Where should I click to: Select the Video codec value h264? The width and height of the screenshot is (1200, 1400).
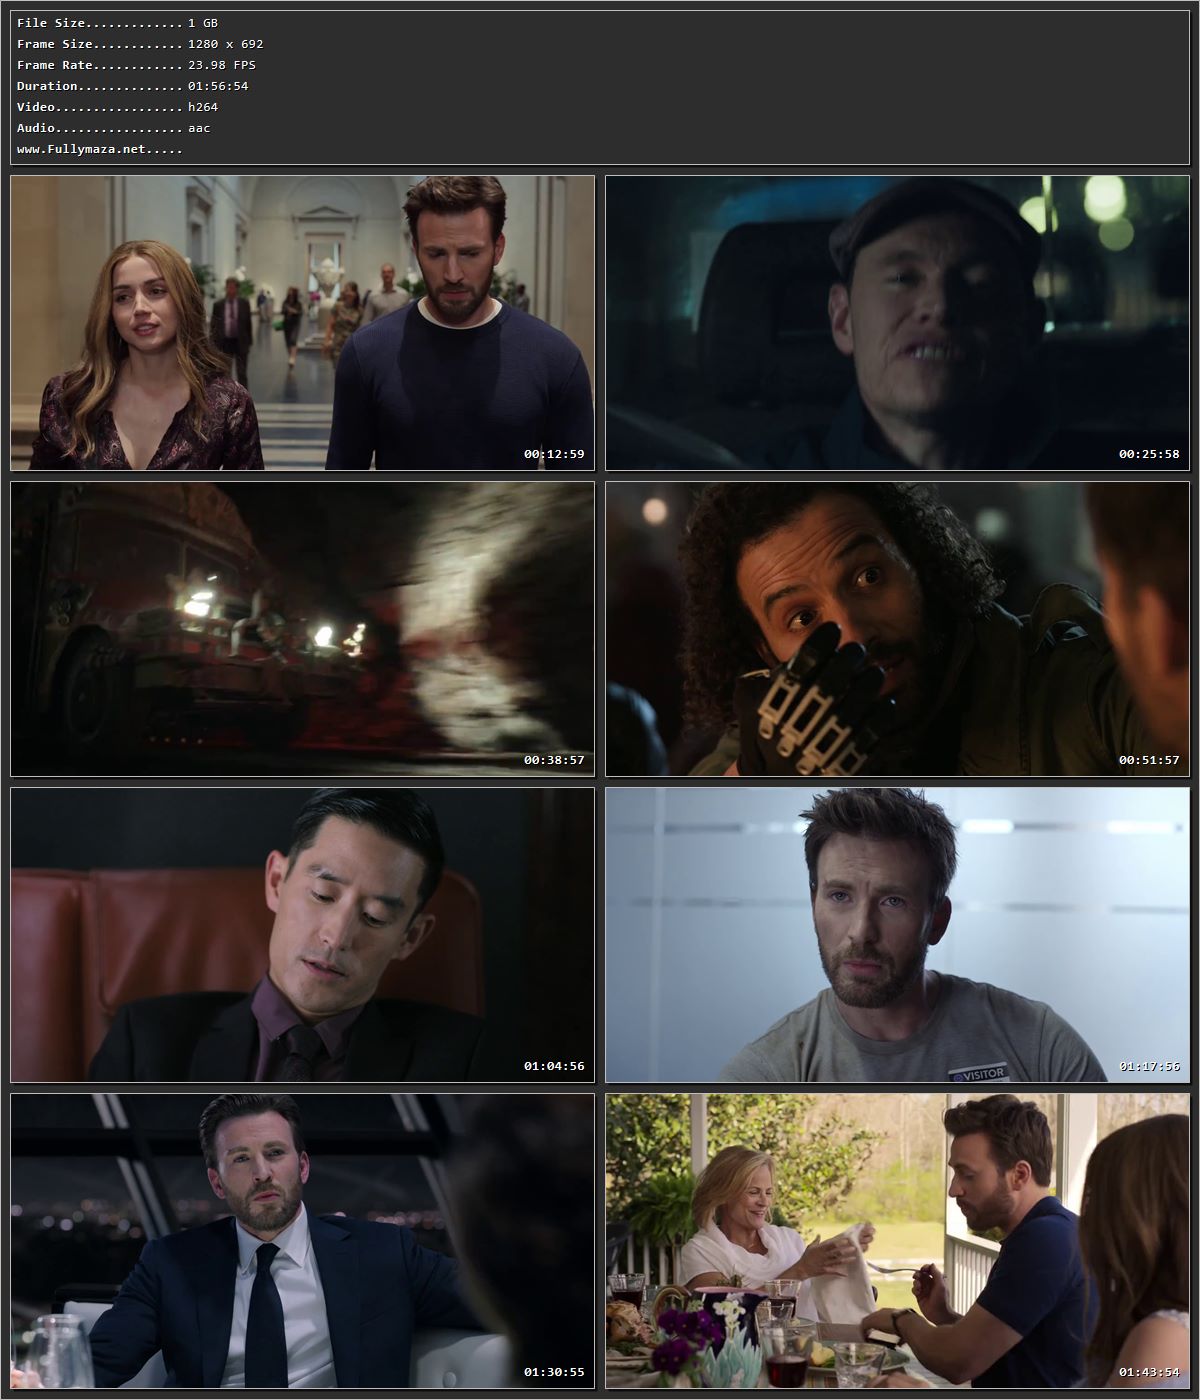(x=203, y=107)
